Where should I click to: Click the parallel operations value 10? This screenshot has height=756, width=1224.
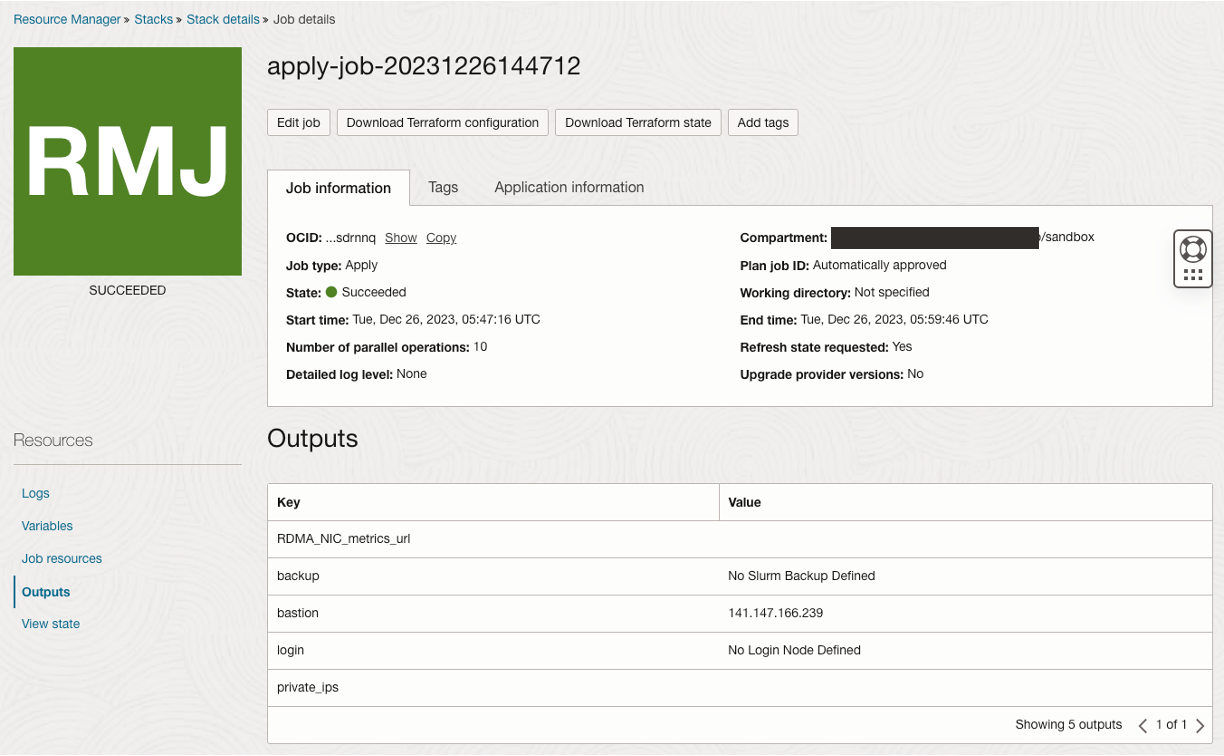tap(480, 347)
